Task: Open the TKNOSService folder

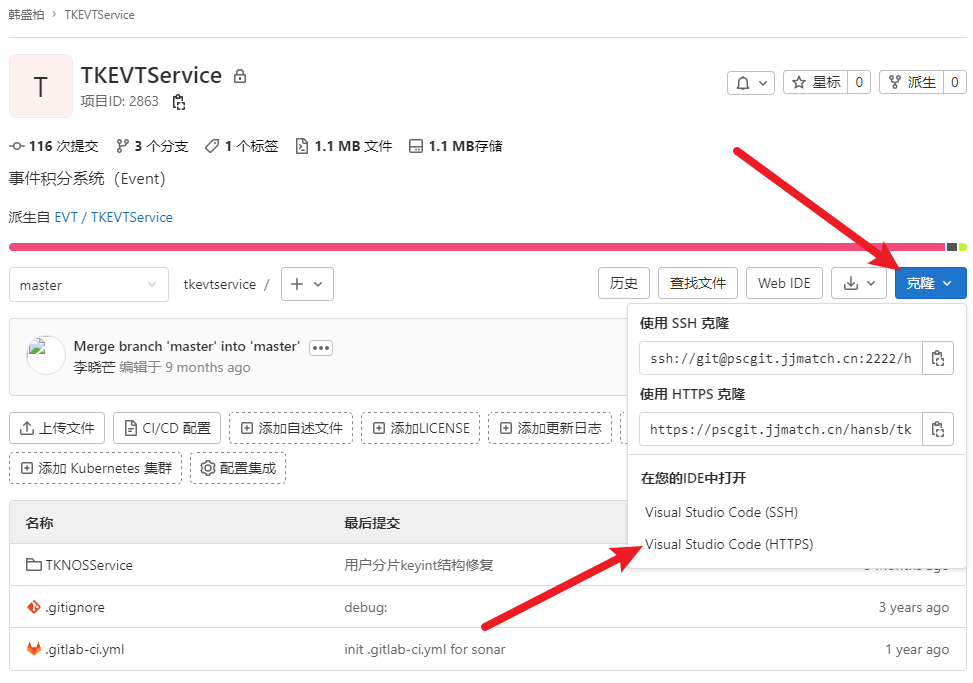Action: click(x=88, y=565)
